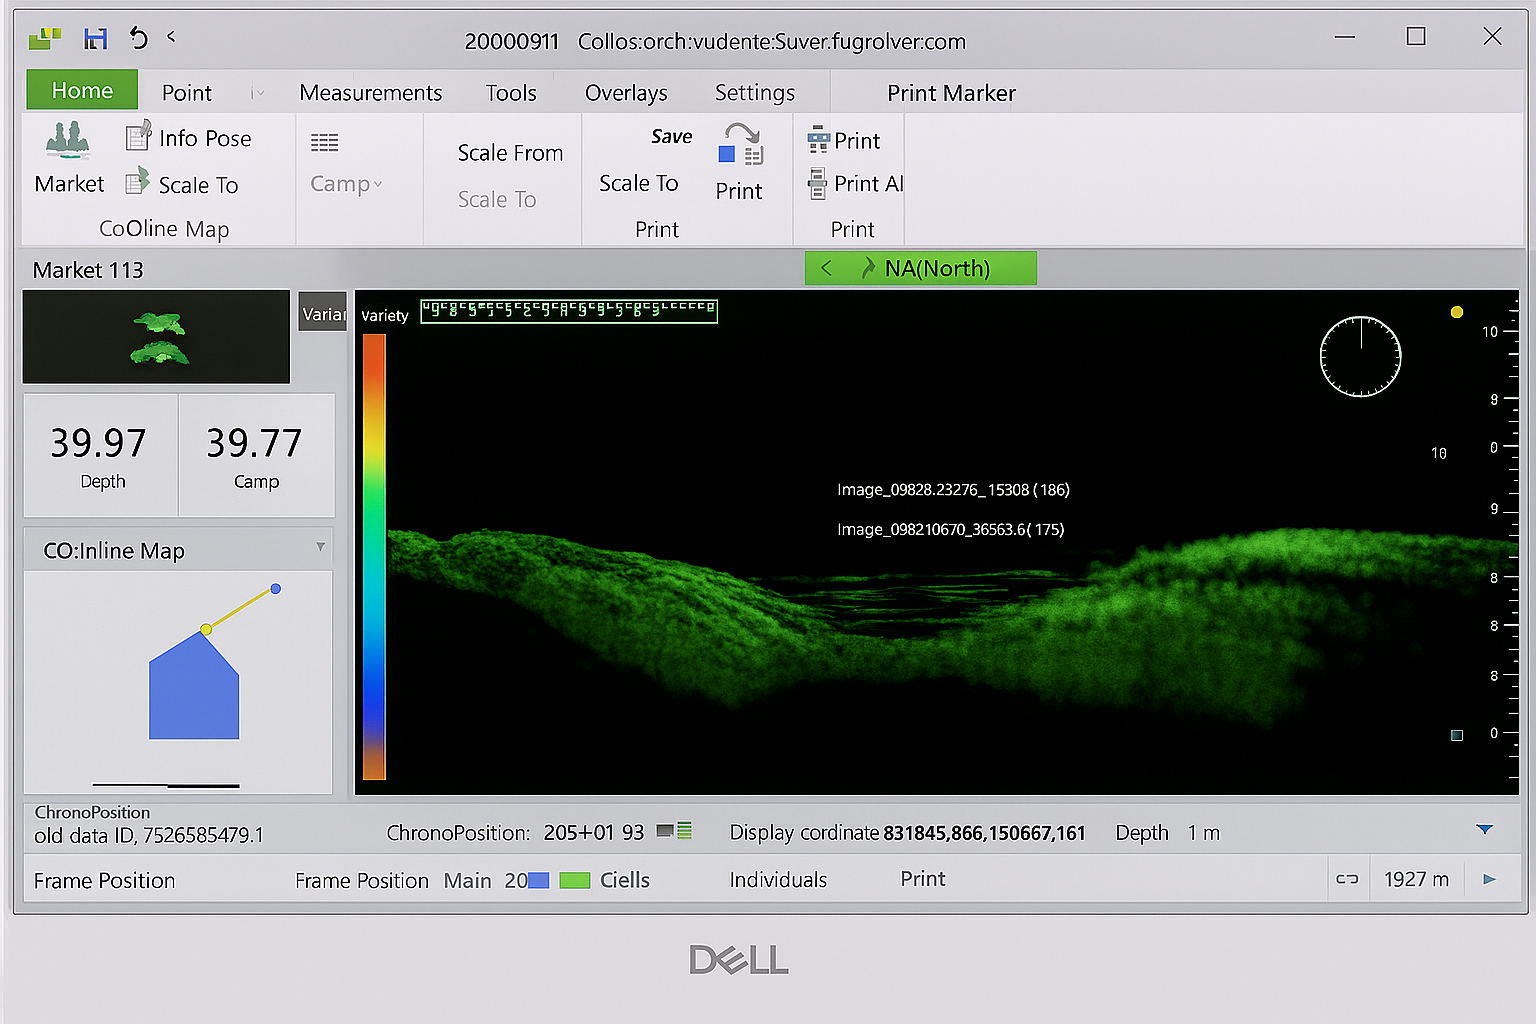Click the 39.77 Camp value box

(256, 455)
